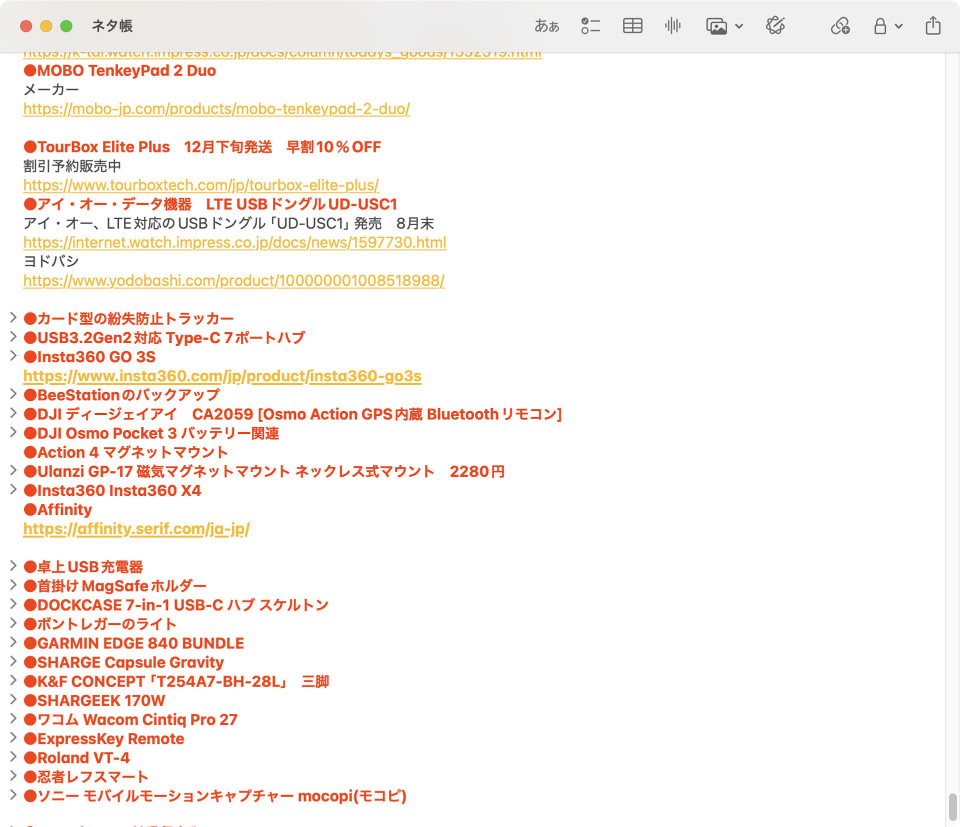Expand the media dropdown arrow
The width and height of the screenshot is (960, 827).
(x=739, y=26)
